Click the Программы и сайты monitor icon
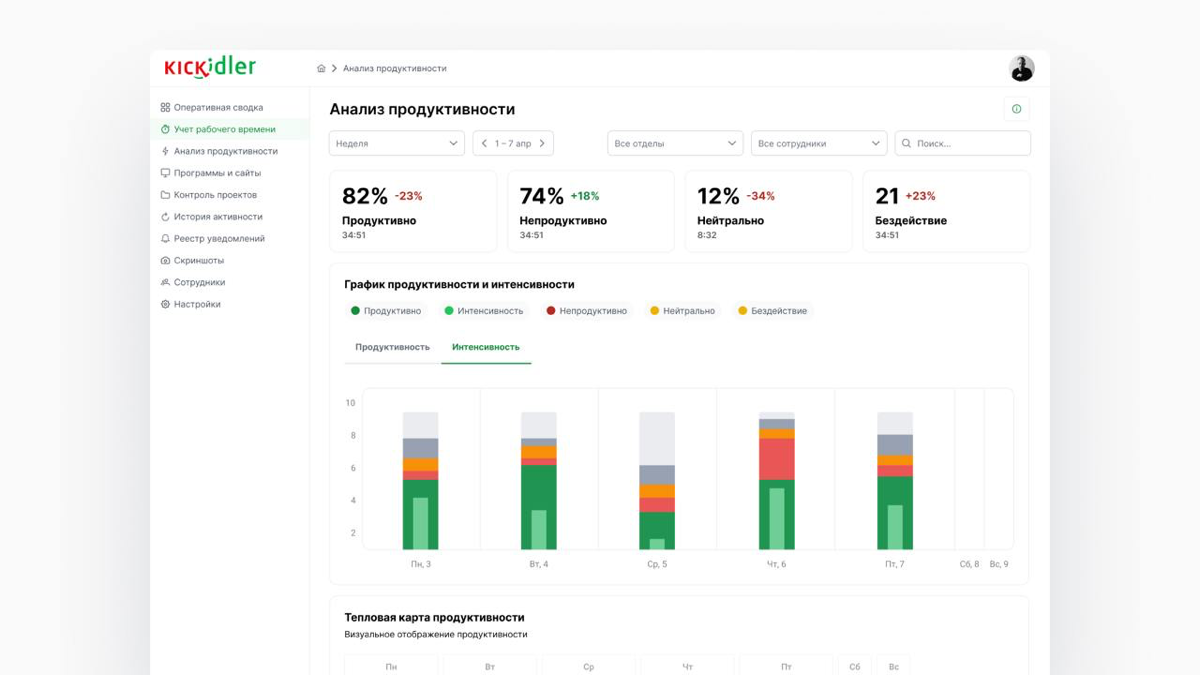 165,173
